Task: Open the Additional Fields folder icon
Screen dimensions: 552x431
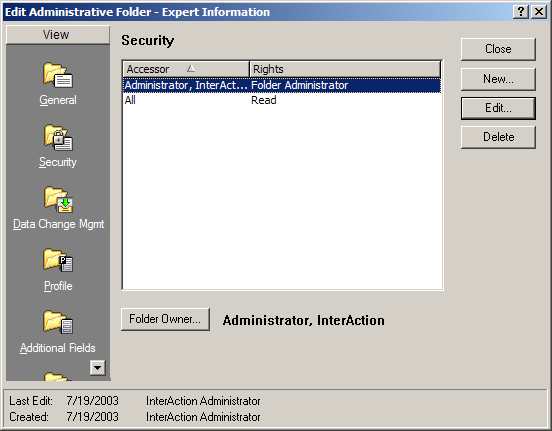Action: 58,322
